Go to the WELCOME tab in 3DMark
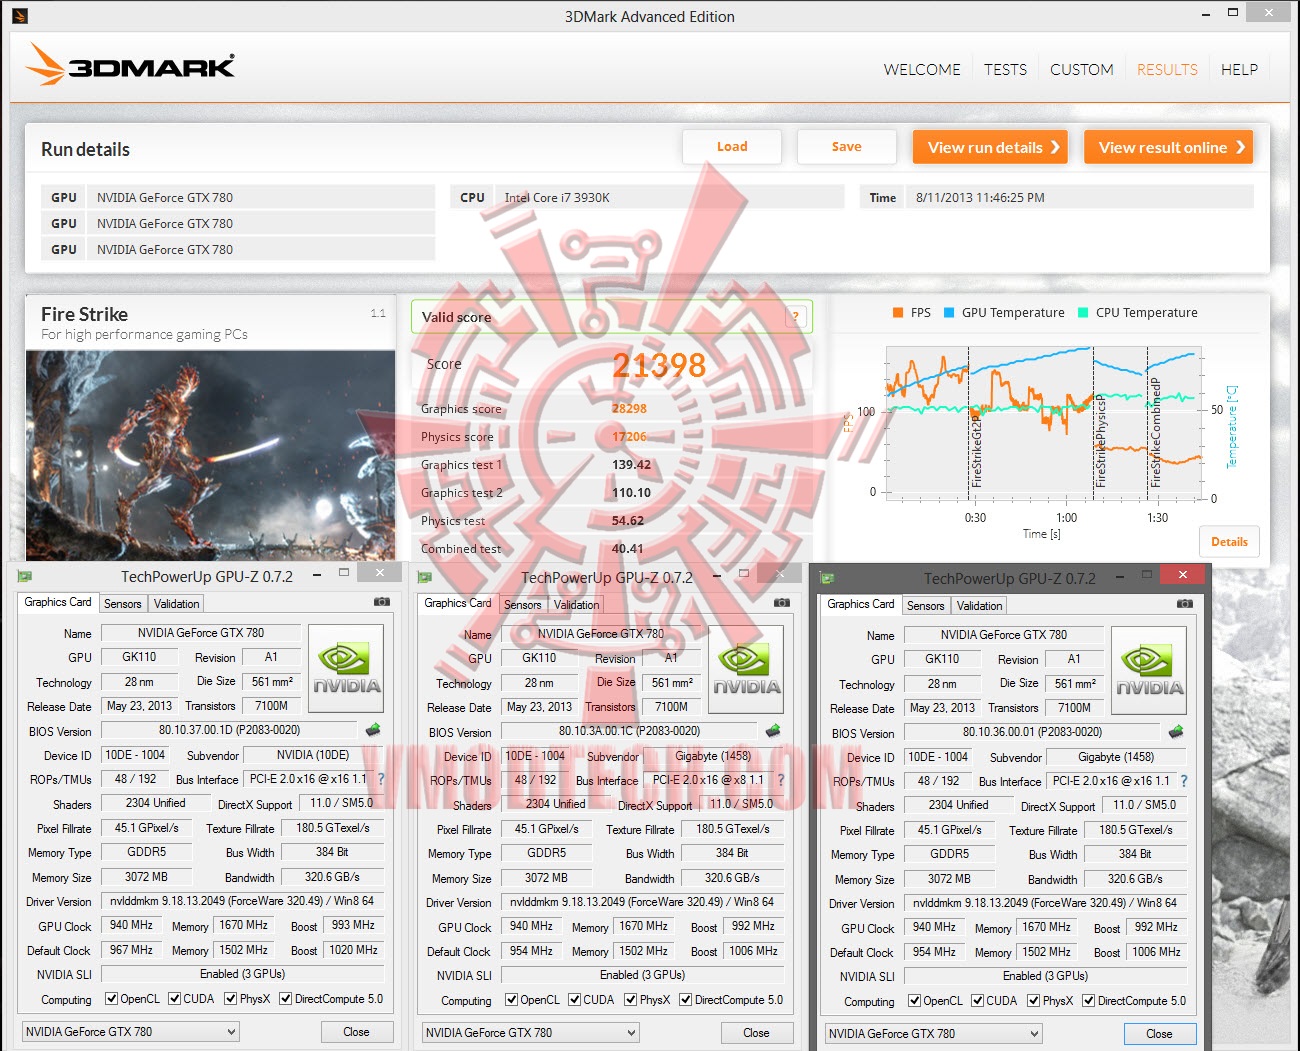The width and height of the screenshot is (1300, 1051). [922, 70]
